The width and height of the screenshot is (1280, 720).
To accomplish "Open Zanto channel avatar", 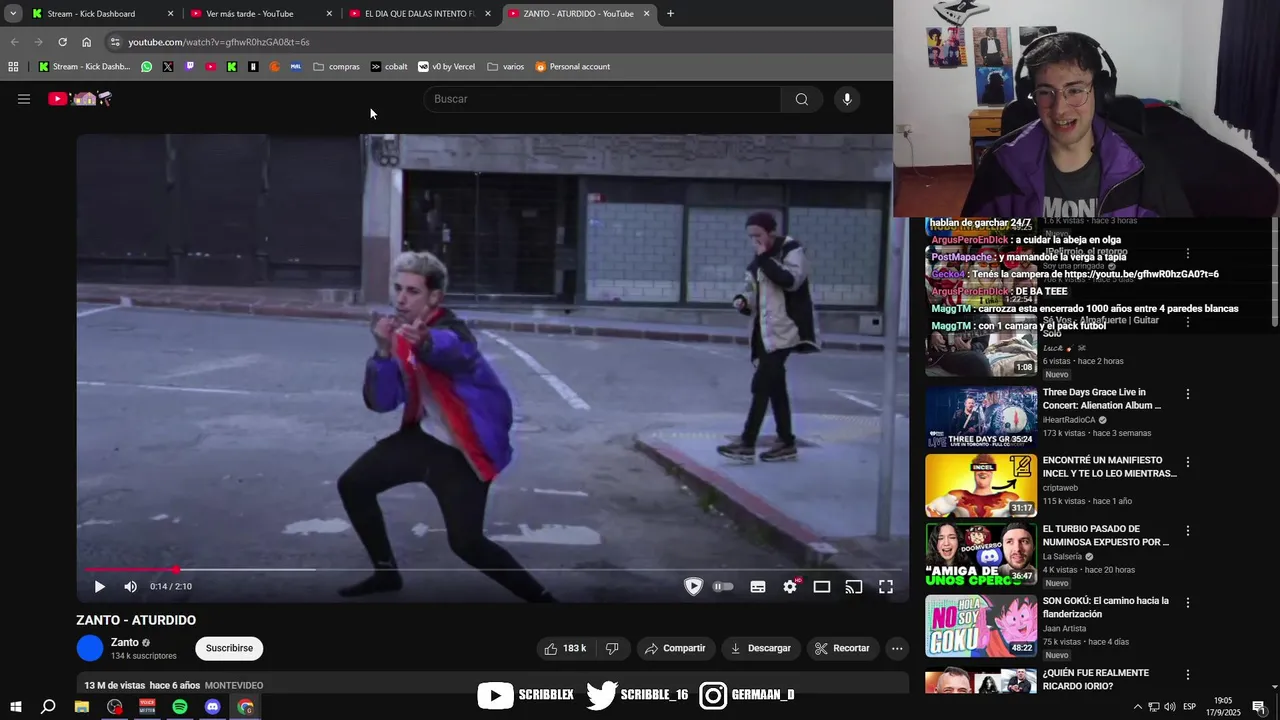I will click(x=90, y=648).
